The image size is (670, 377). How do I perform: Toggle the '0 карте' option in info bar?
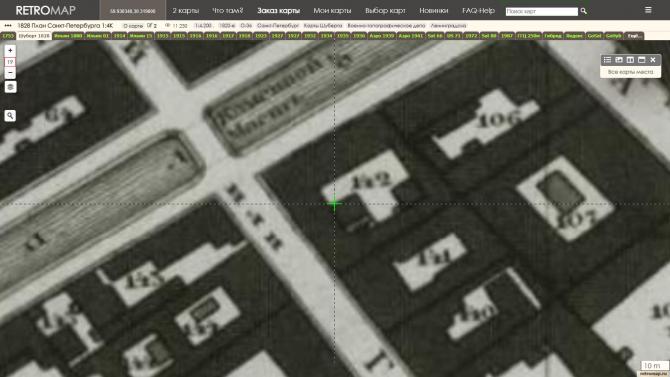coord(133,26)
